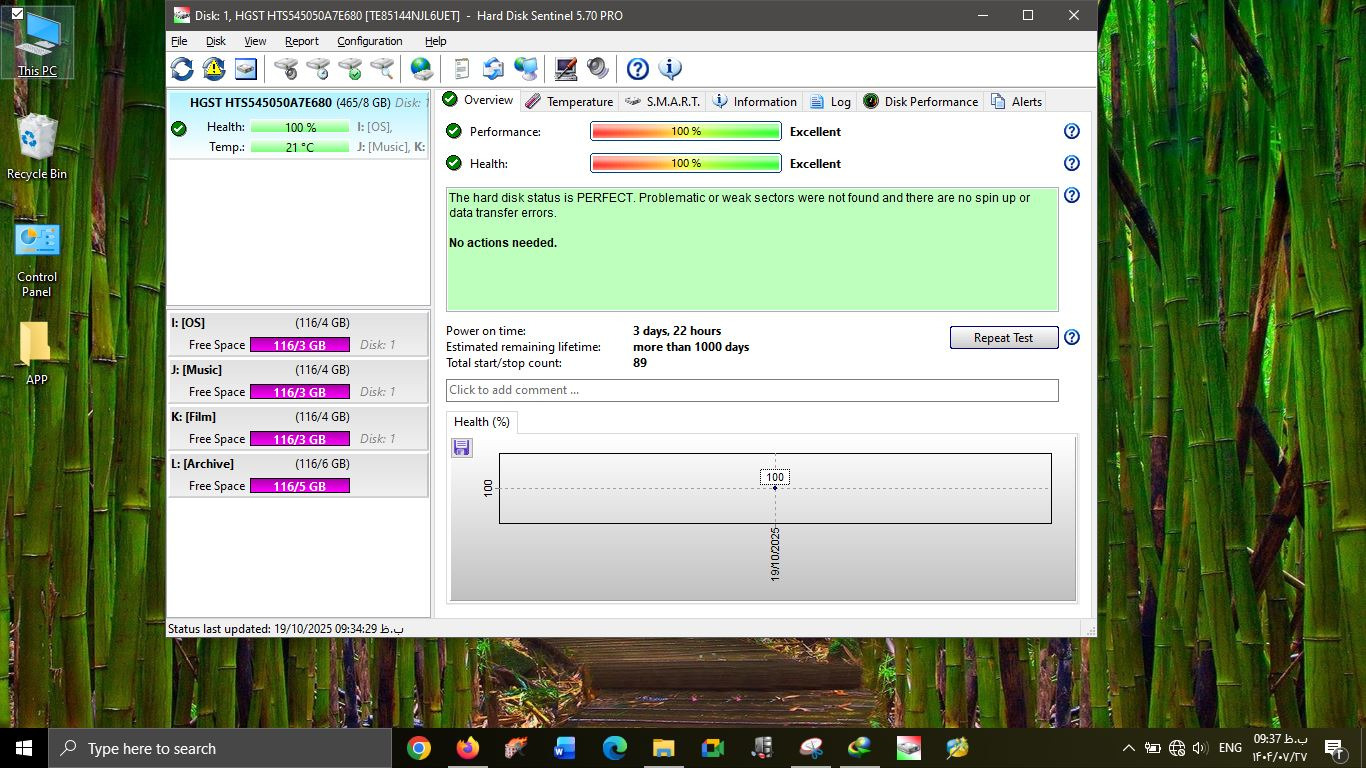The width and height of the screenshot is (1366, 768).
Task: Click the disk with green checkmark icon
Action: point(350,69)
